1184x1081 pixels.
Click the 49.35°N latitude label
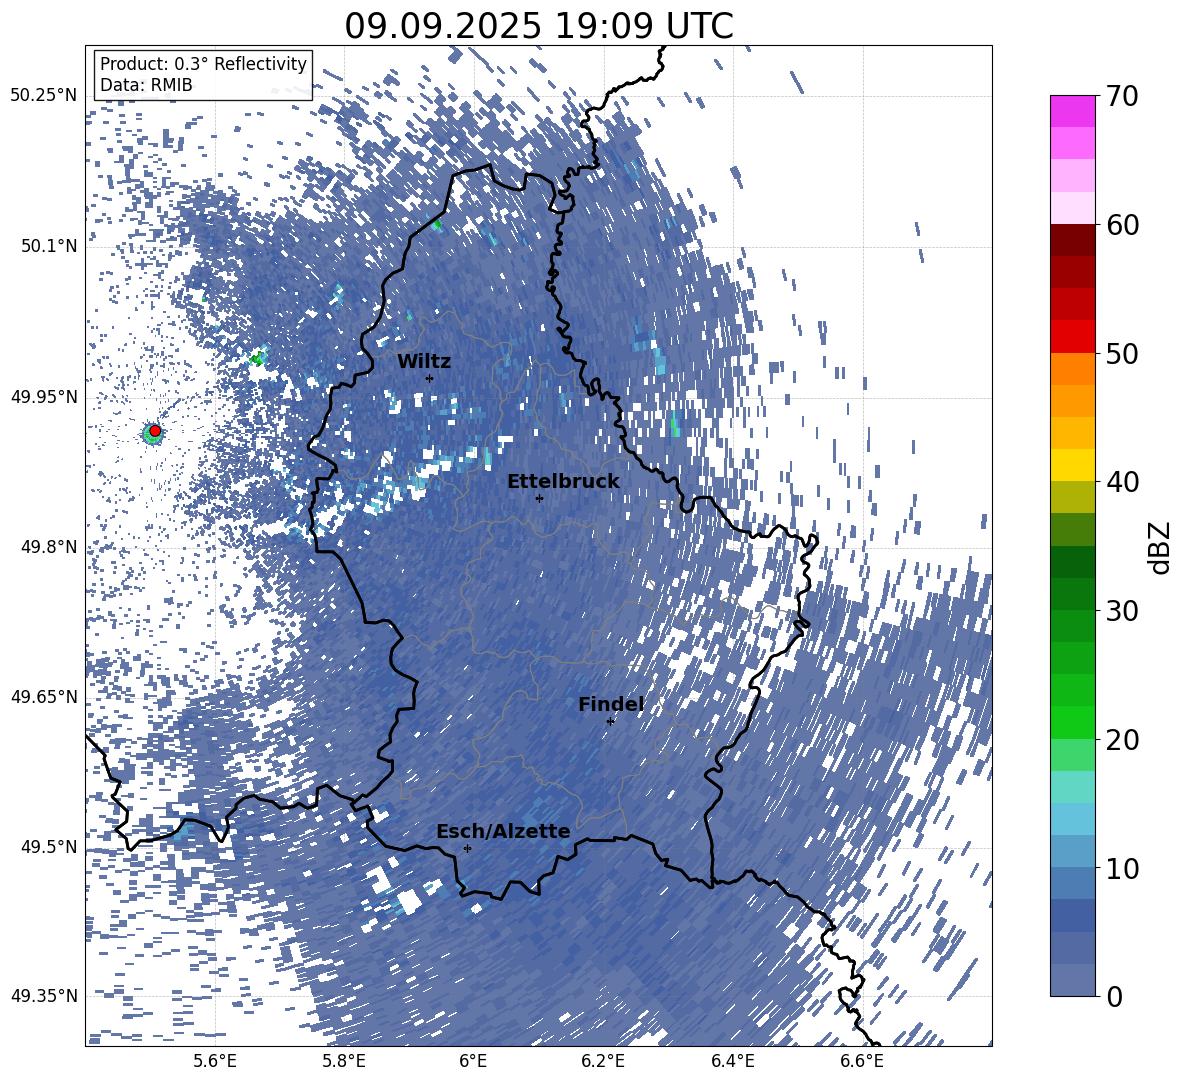(x=44, y=996)
